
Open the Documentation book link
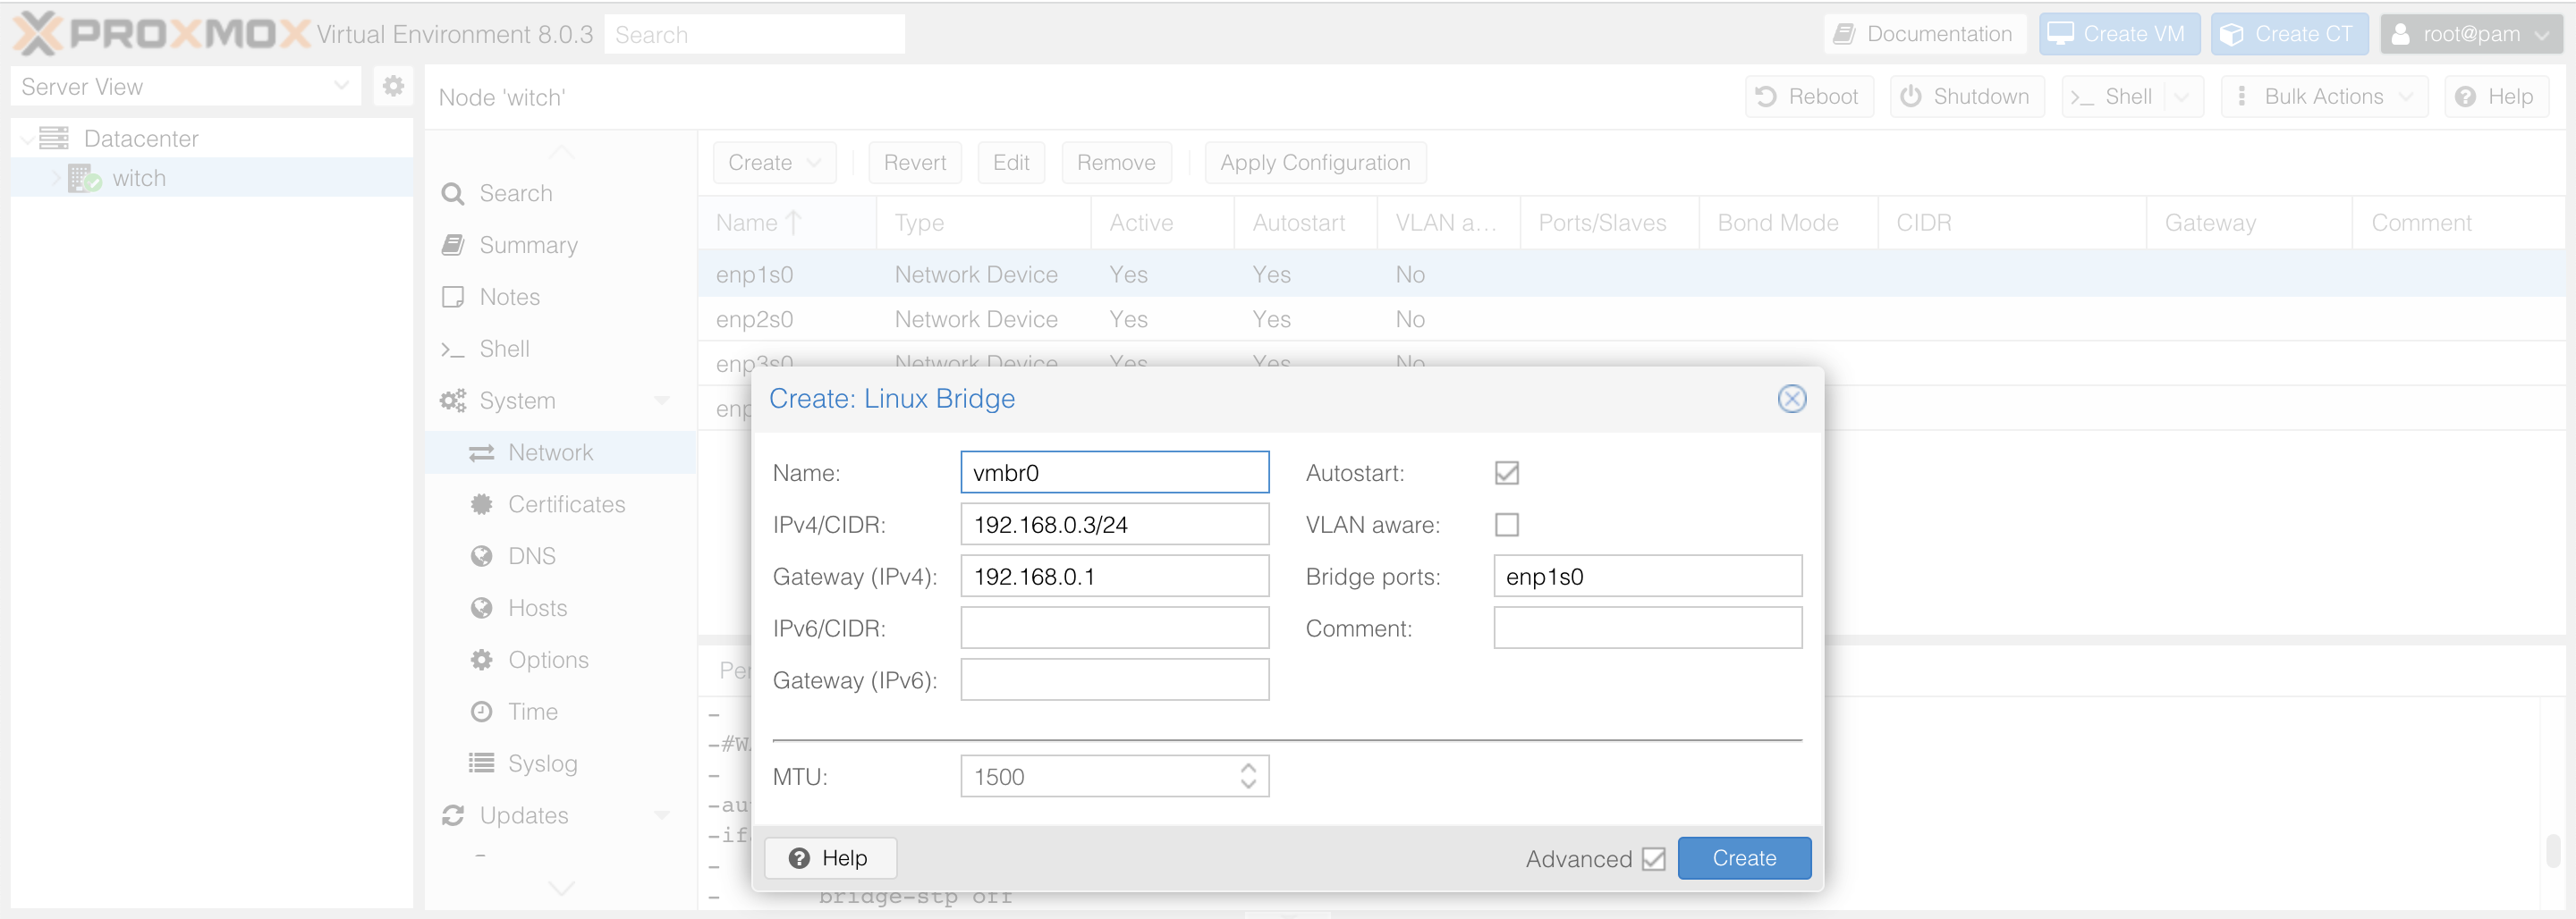point(1924,34)
